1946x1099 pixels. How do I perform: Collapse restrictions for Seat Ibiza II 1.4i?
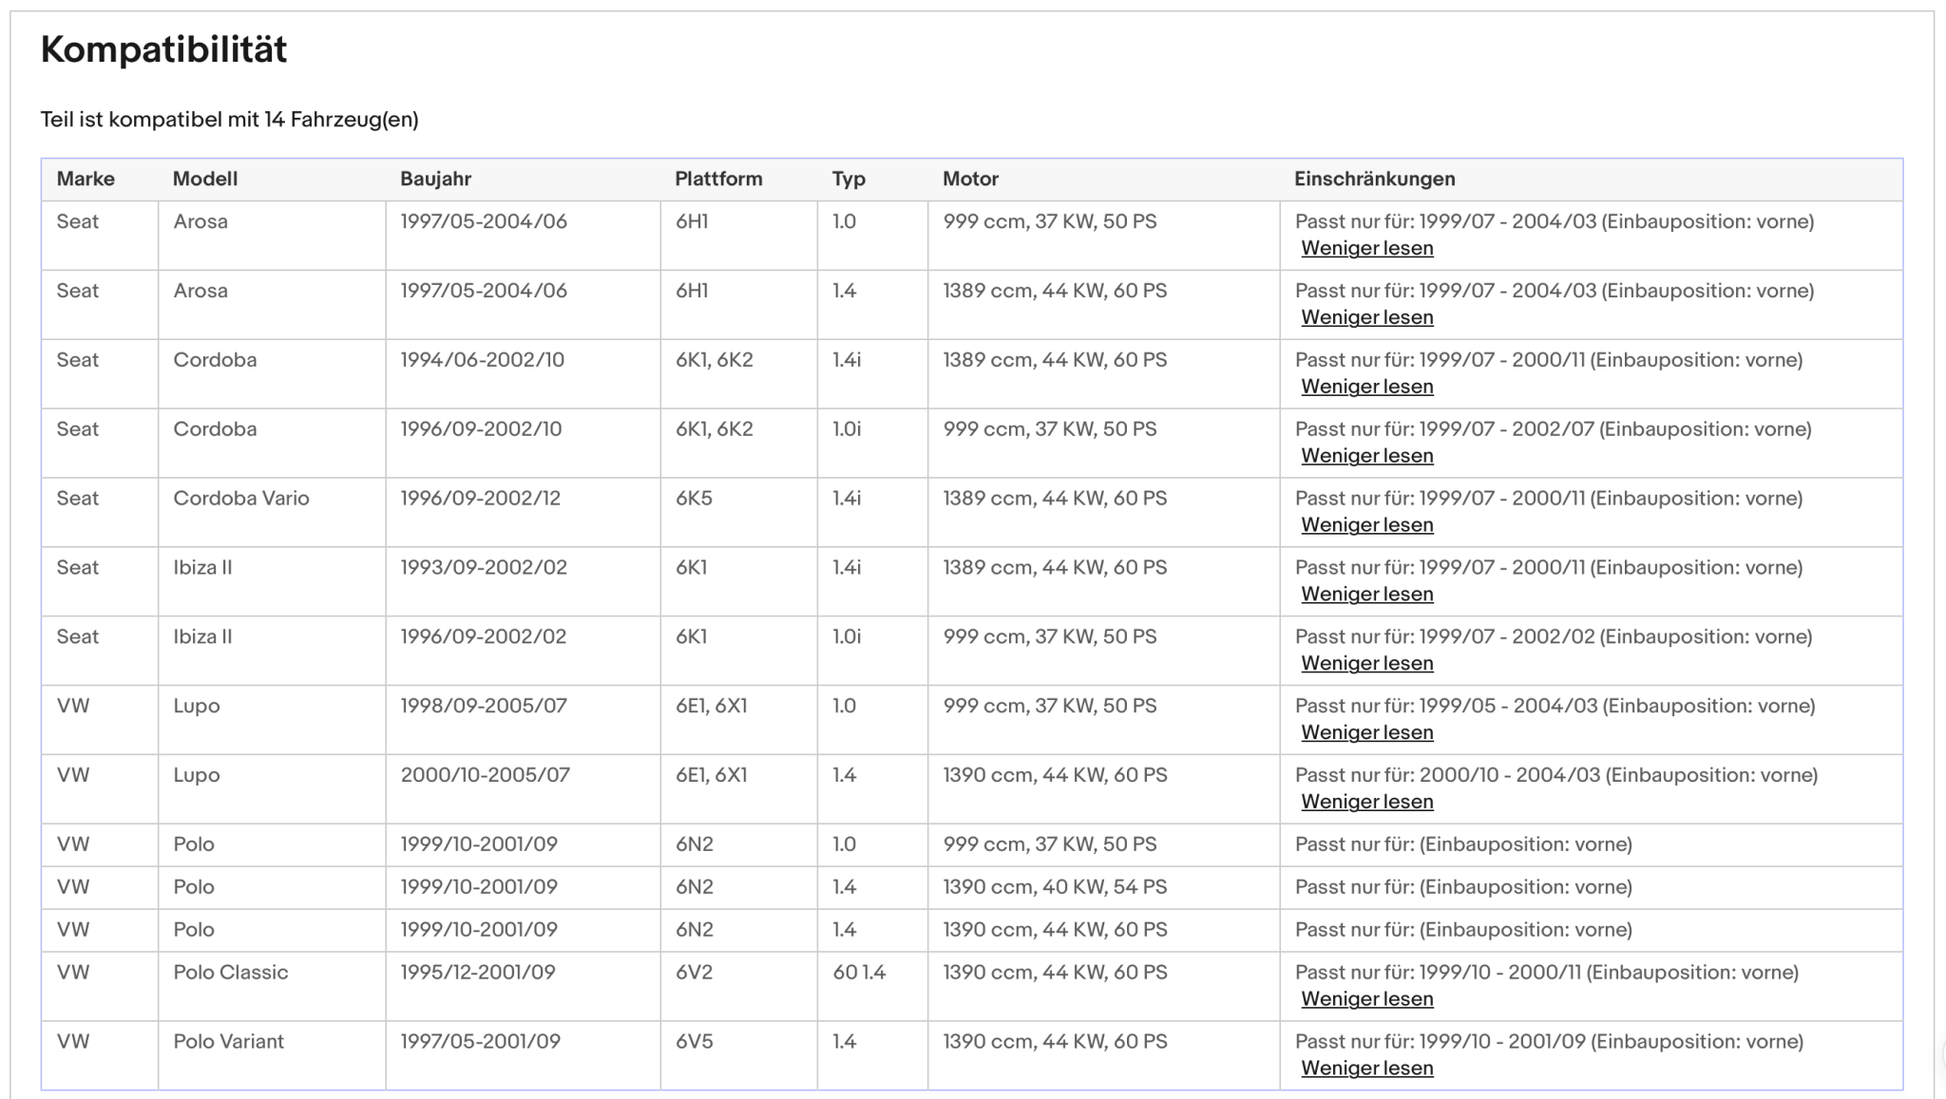(1366, 594)
